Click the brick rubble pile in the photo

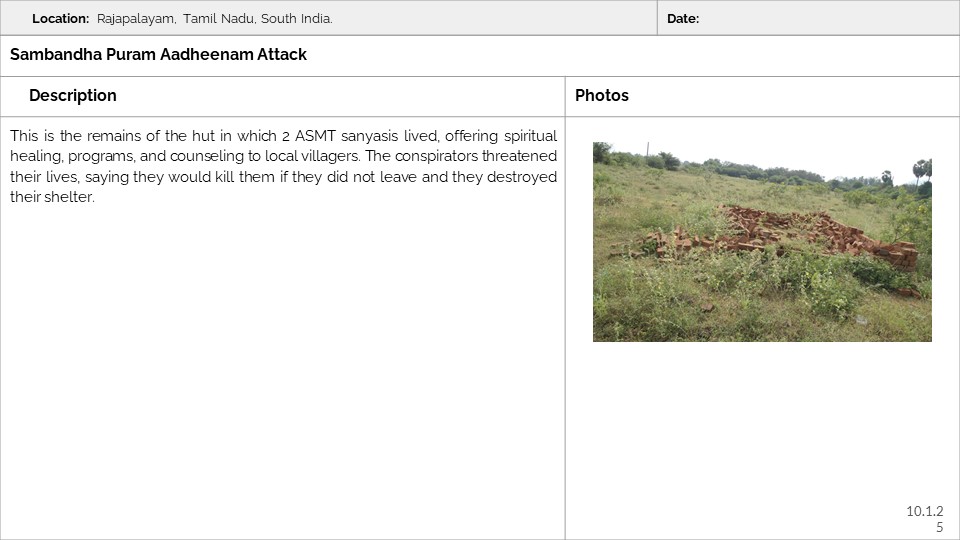click(800, 233)
